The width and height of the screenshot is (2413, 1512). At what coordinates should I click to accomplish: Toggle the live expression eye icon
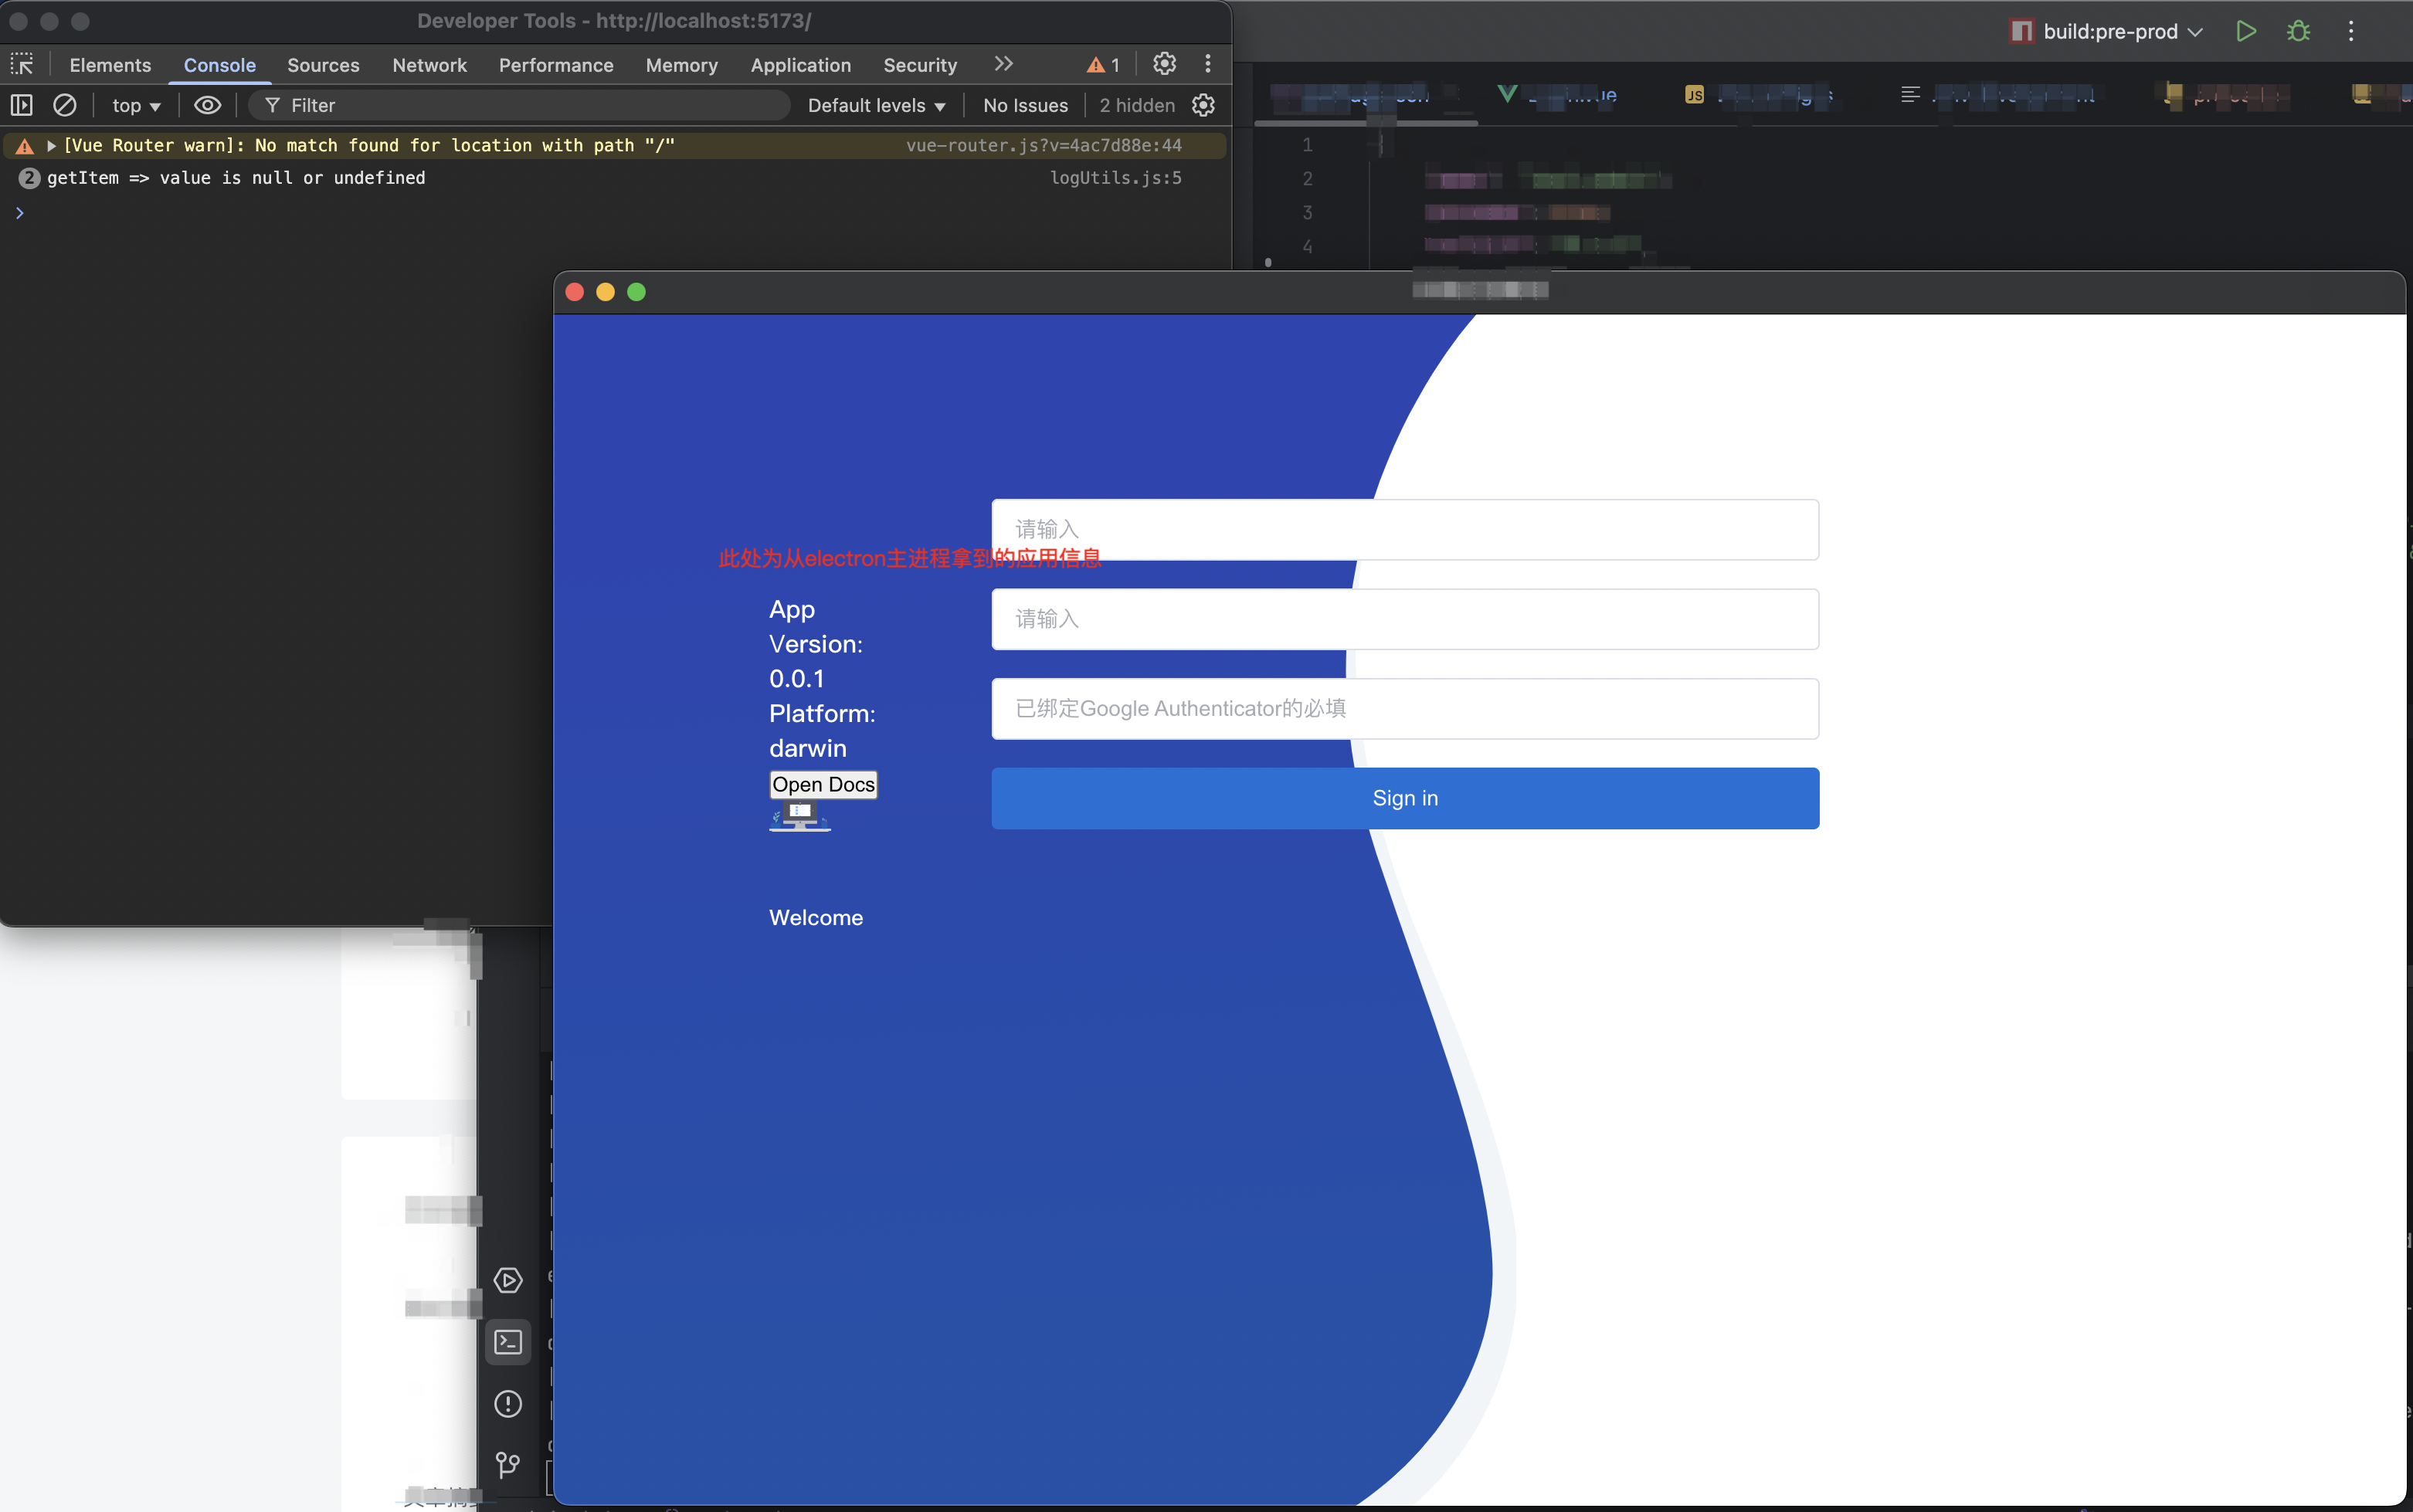pyautogui.click(x=207, y=105)
